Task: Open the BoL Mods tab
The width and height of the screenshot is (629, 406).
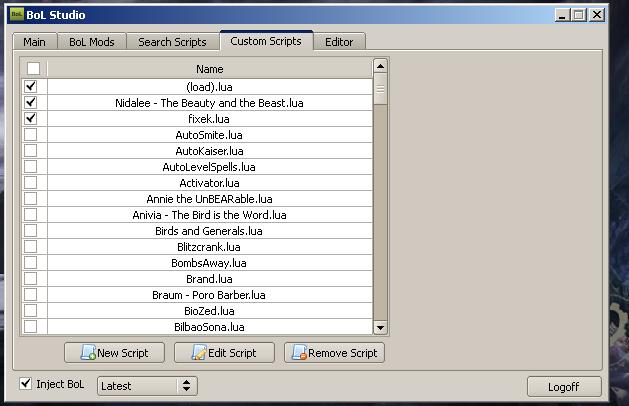Action: 92,42
